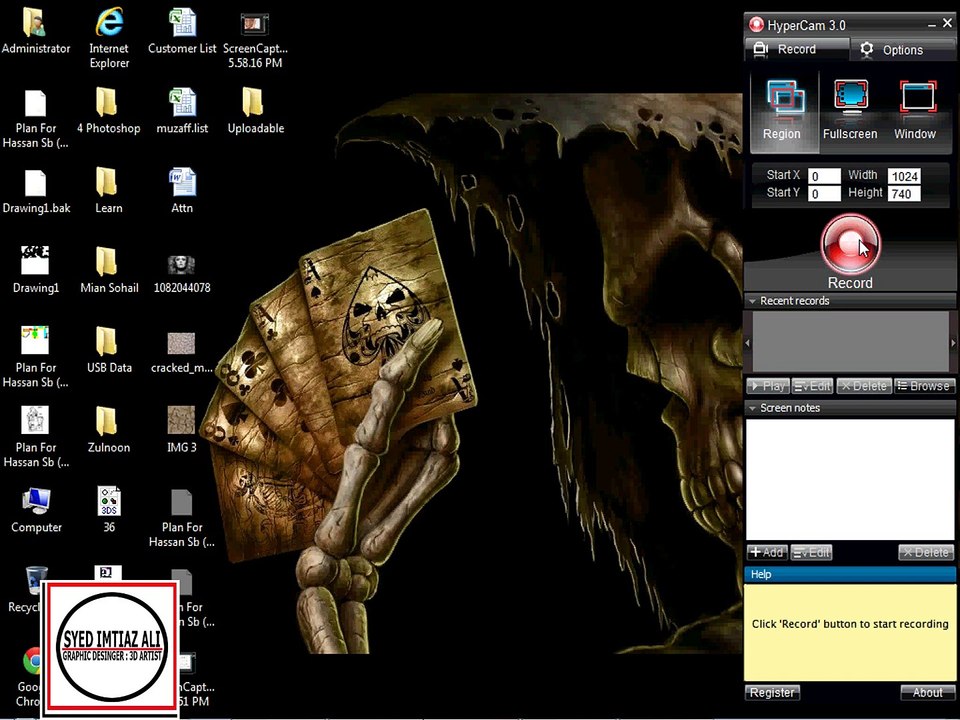Viewport: 960px width, 720px height.
Task: Select Plan For Hassan Sb icon below 1082044078
Action: [x=182, y=518]
